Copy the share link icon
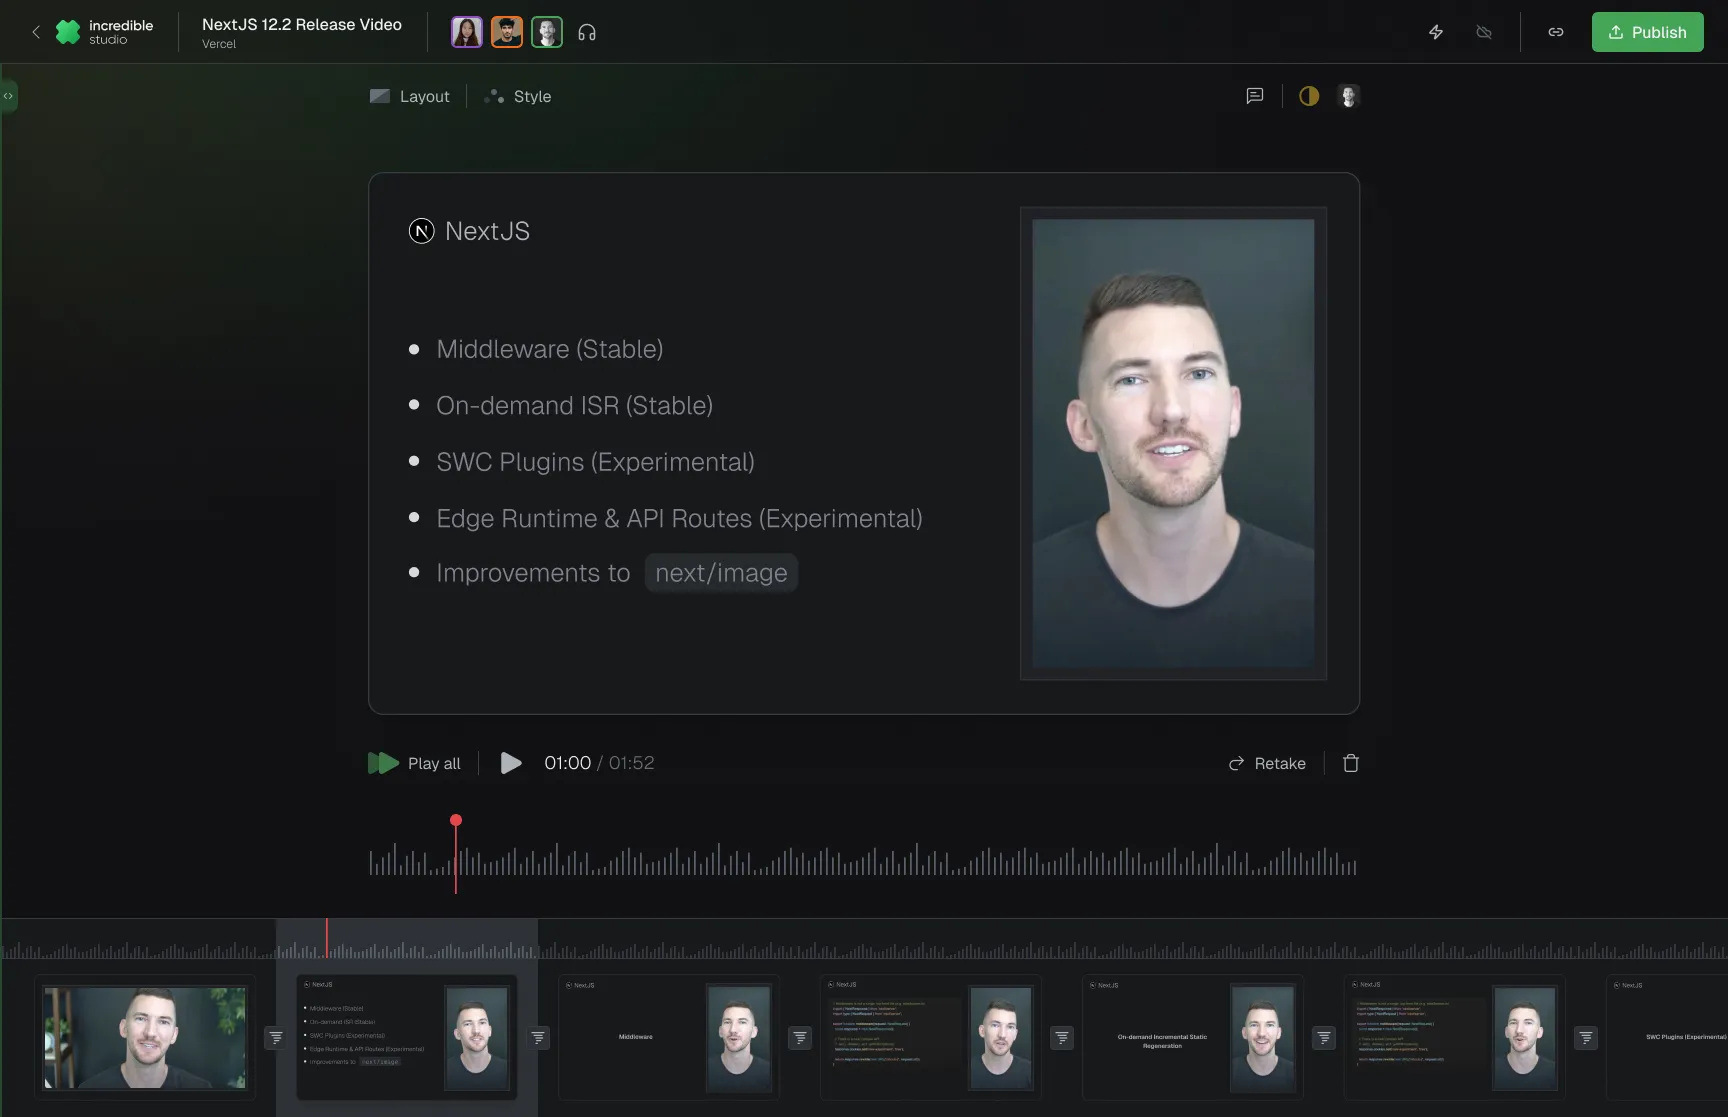The width and height of the screenshot is (1728, 1117). coord(1555,33)
